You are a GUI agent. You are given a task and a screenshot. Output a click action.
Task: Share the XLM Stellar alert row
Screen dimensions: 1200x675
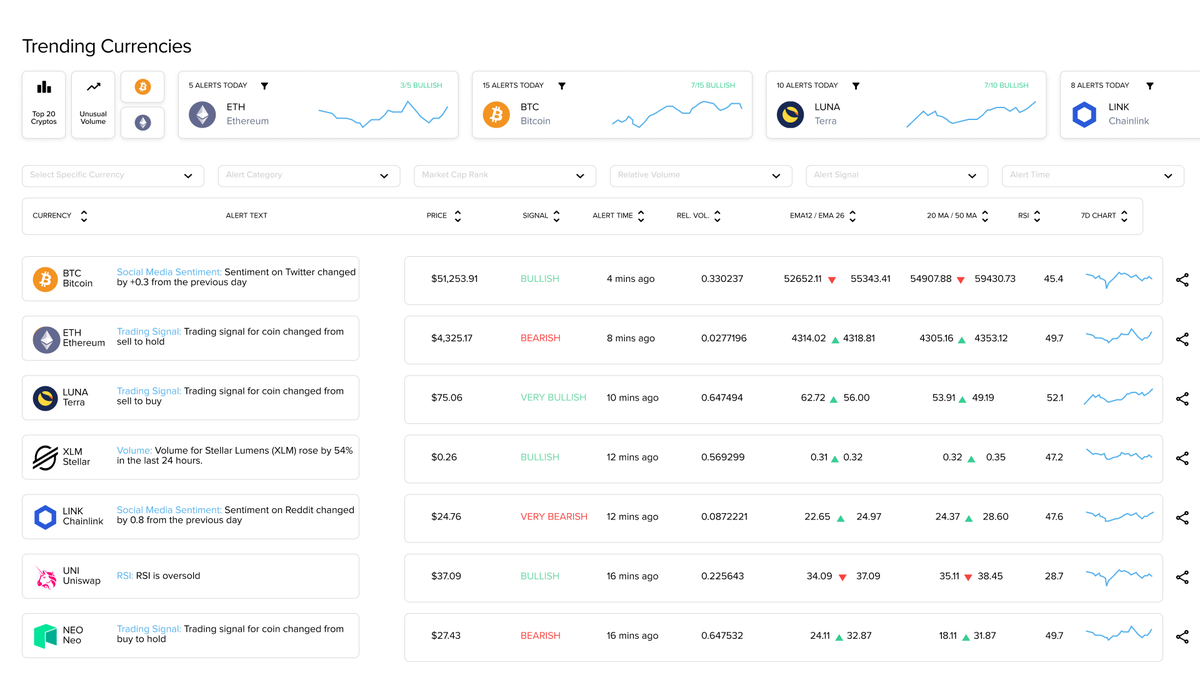point(1182,458)
